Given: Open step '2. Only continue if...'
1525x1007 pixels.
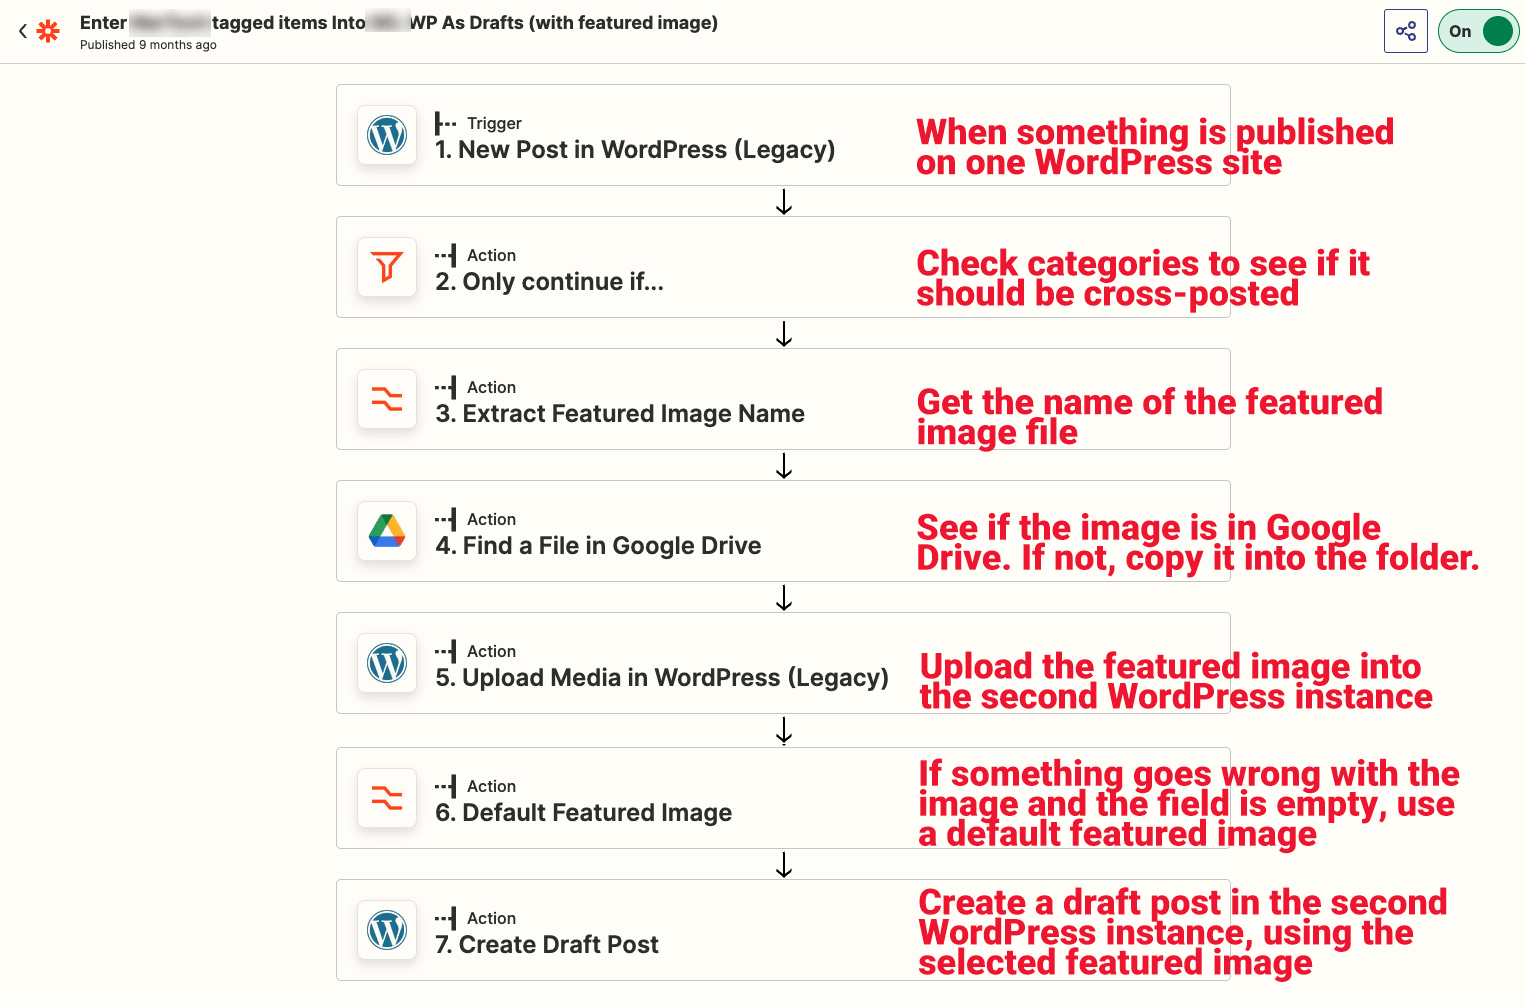Looking at the screenshot, I should 549,282.
